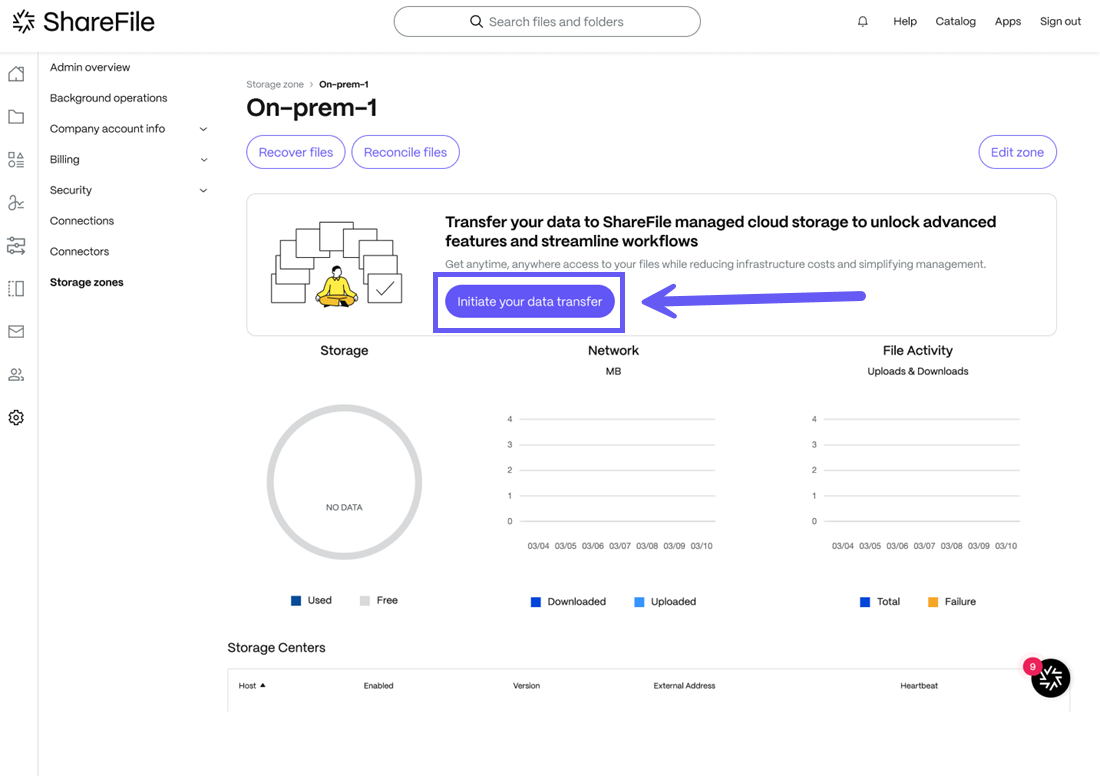Open the Help link
1100x776 pixels.
(905, 22)
